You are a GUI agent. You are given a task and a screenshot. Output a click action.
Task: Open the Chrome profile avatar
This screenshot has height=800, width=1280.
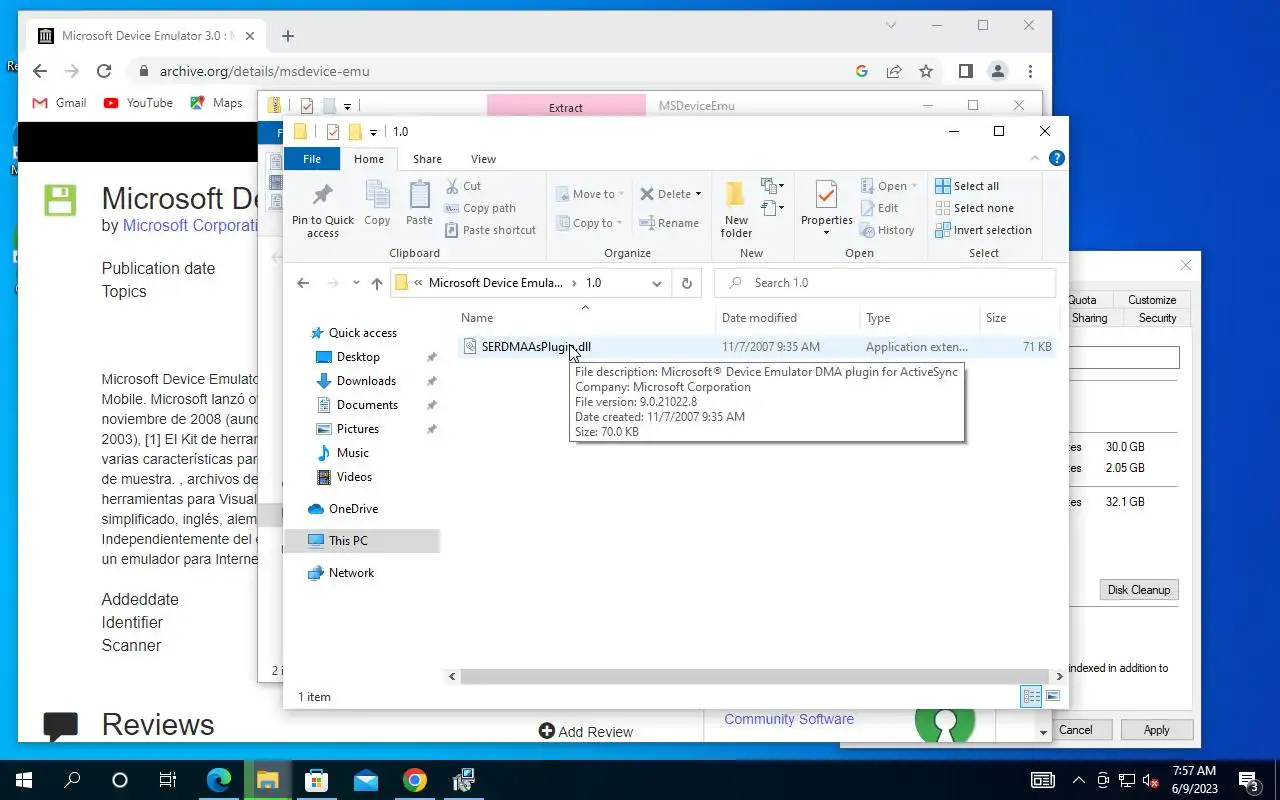click(x=997, y=71)
